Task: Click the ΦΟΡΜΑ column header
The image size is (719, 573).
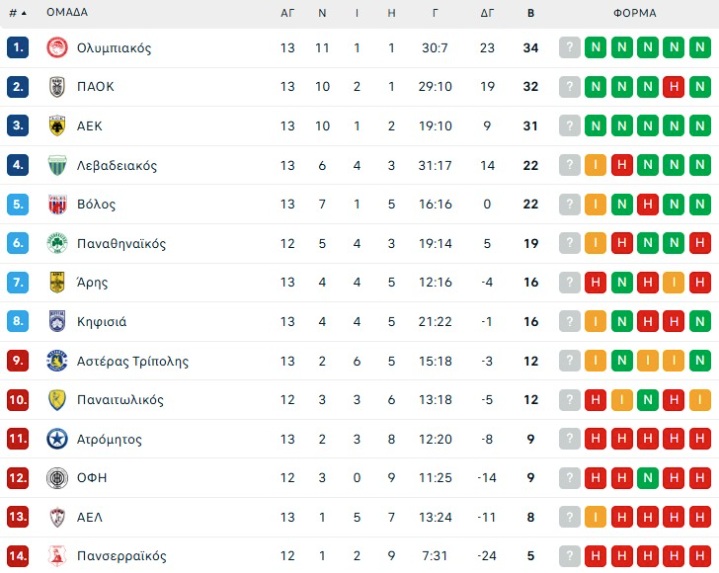Action: [x=635, y=13]
